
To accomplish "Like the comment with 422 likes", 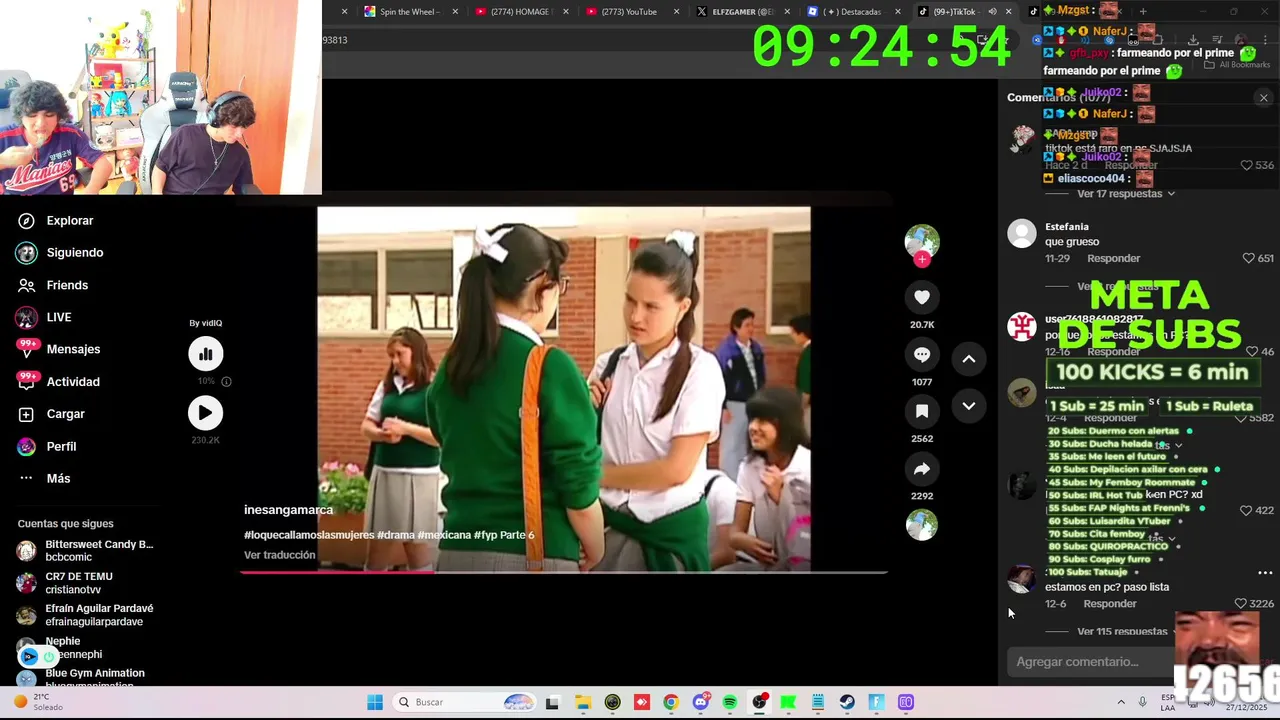I will coord(1257,510).
